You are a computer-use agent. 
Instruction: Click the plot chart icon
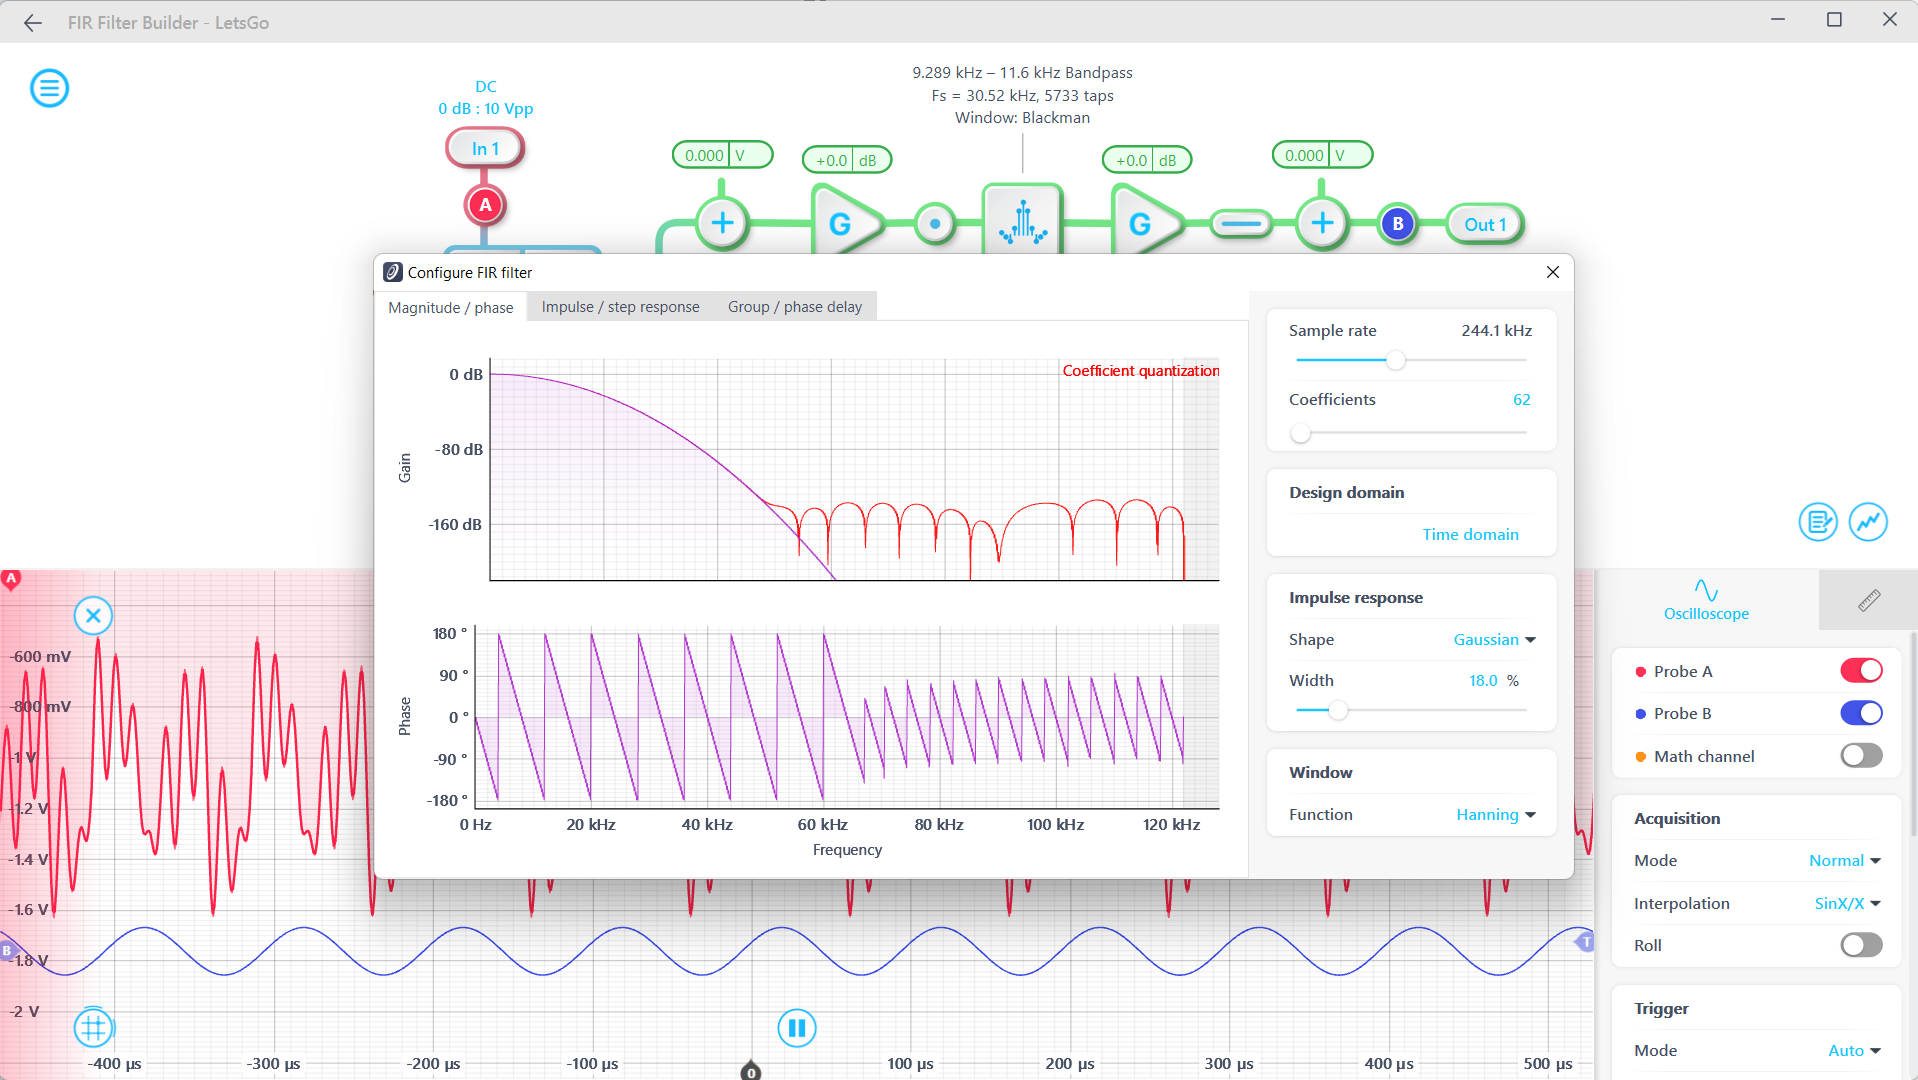[x=1867, y=522]
